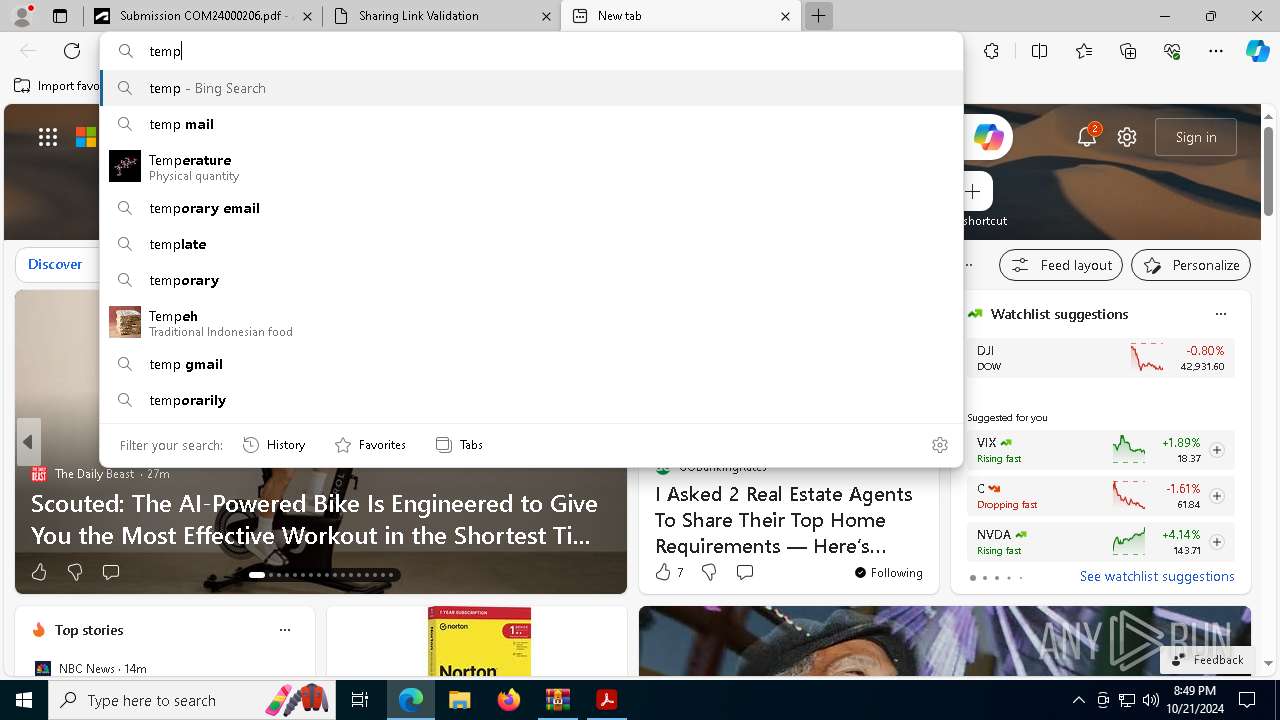
Task: Open the browser extensions icon
Action: 991,51
